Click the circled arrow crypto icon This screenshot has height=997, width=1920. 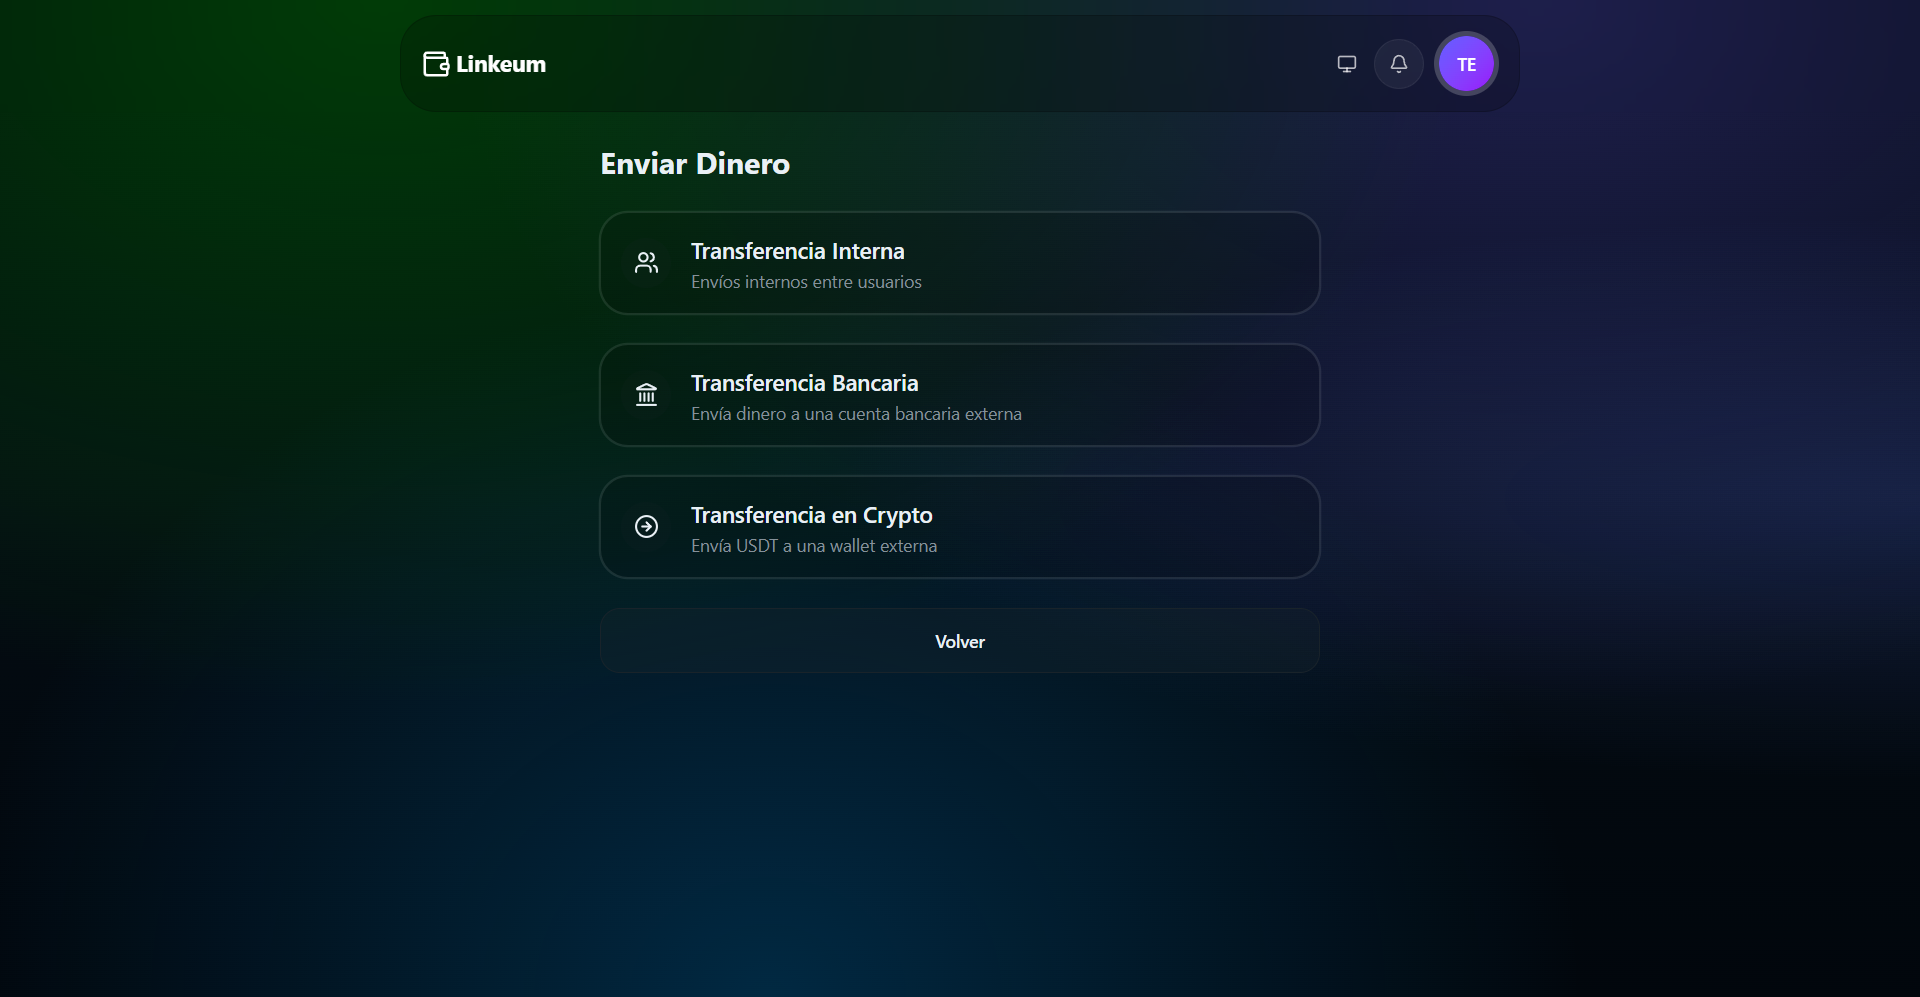pyautogui.click(x=647, y=527)
